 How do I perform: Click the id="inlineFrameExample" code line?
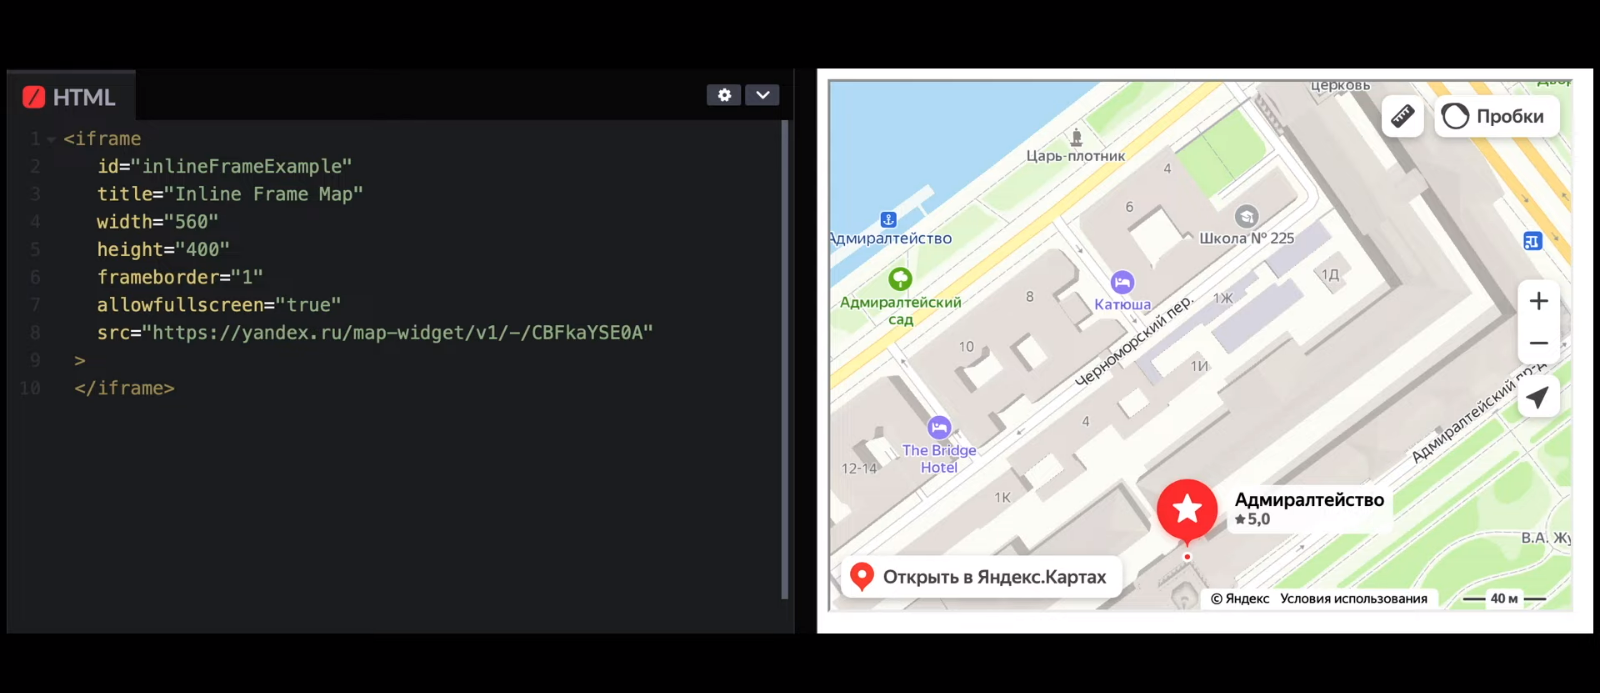224,167
